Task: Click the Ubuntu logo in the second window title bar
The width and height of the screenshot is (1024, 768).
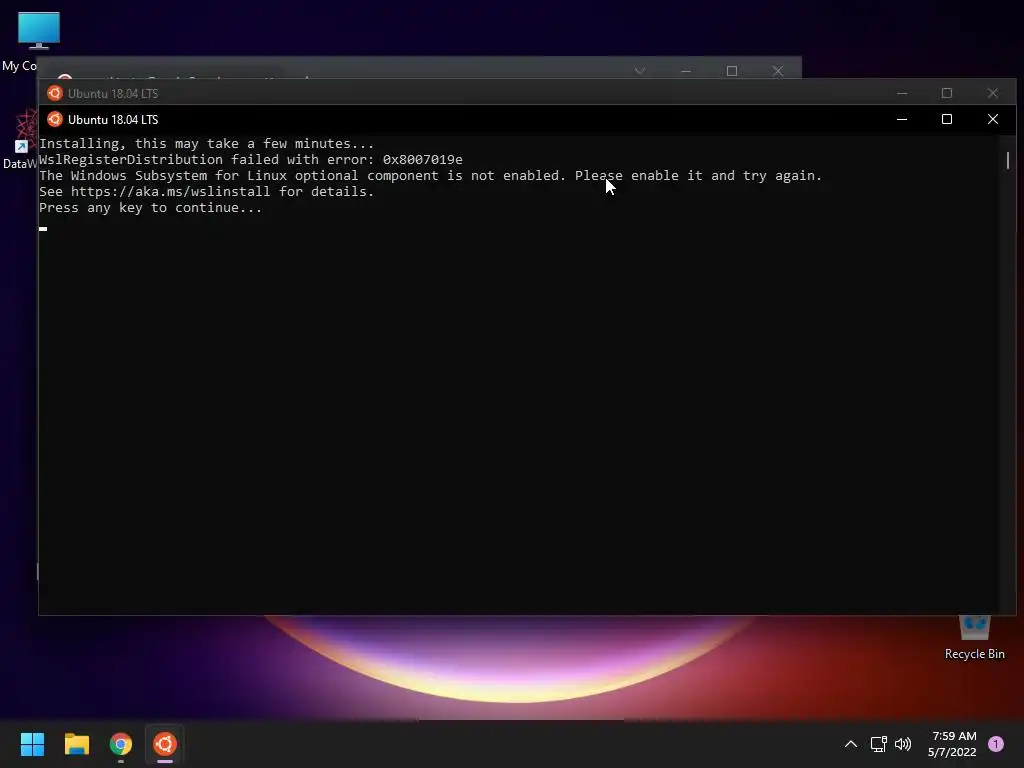Action: click(55, 93)
